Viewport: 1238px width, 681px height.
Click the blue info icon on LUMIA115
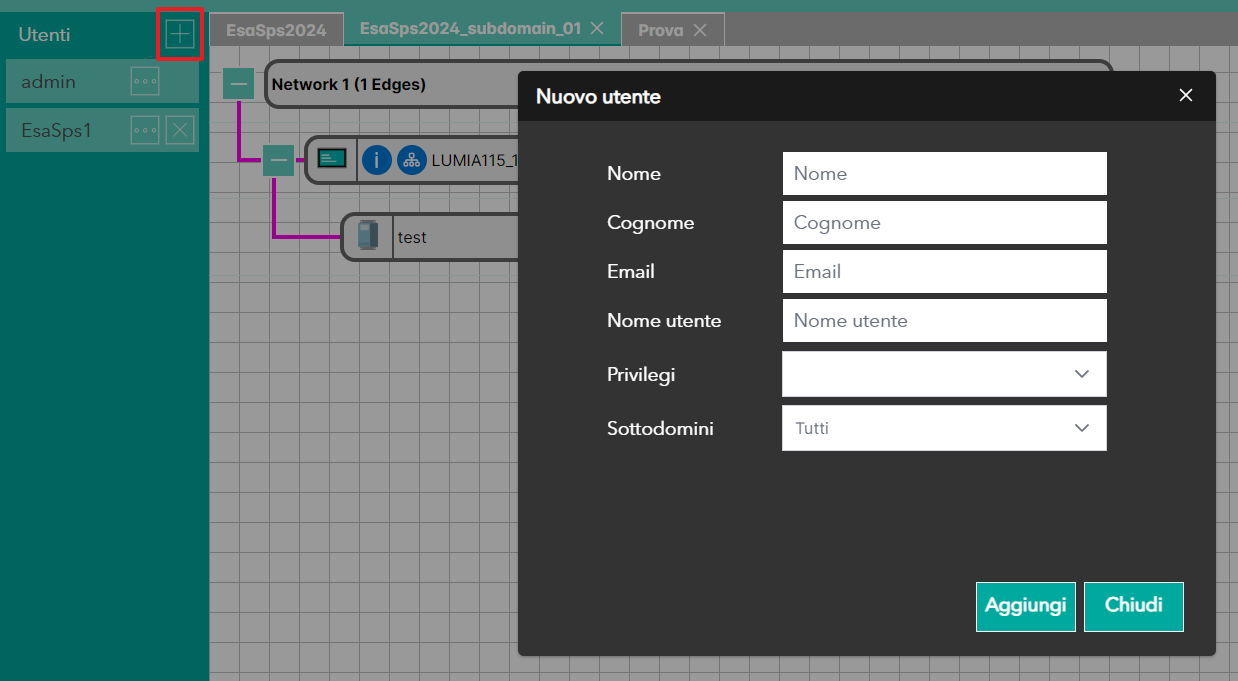point(376,160)
